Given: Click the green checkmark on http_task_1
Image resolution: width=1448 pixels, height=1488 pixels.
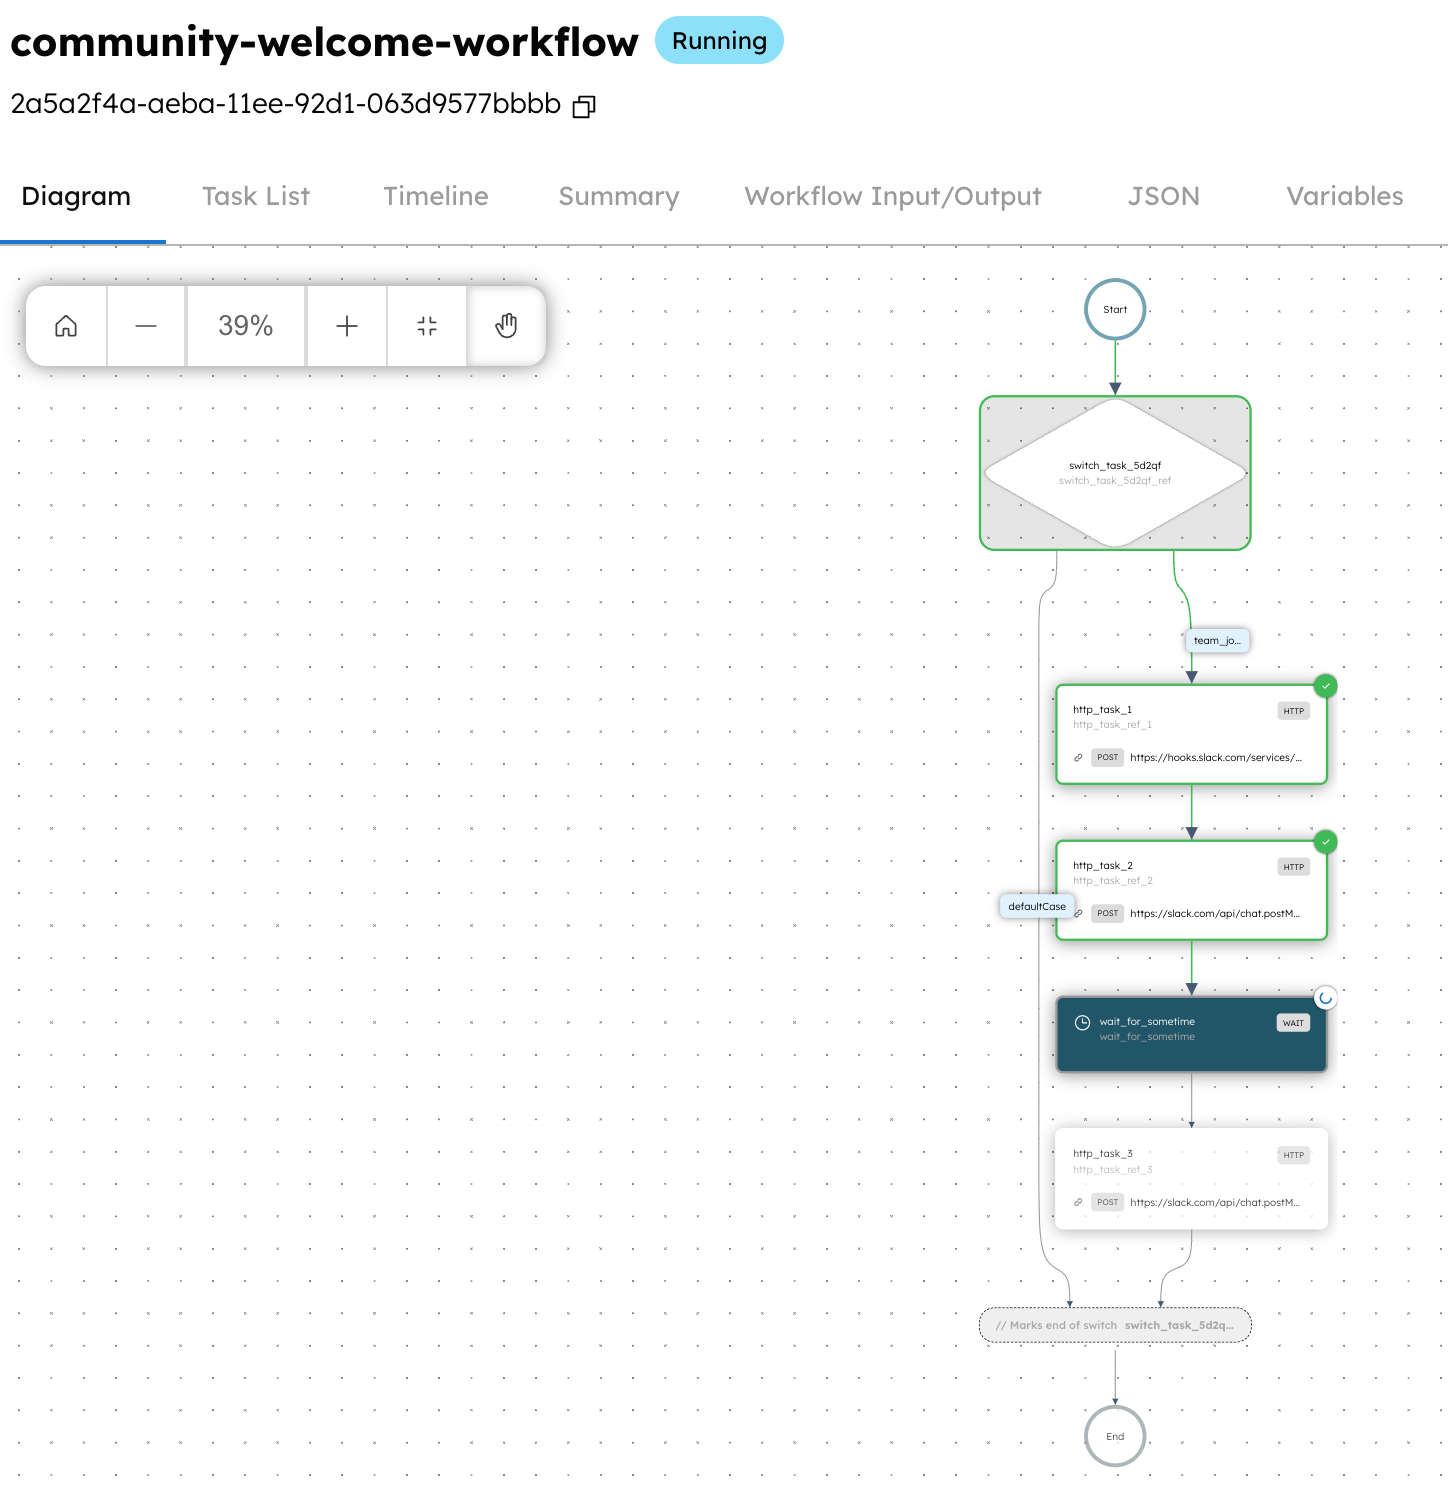Looking at the screenshot, I should click(1326, 685).
